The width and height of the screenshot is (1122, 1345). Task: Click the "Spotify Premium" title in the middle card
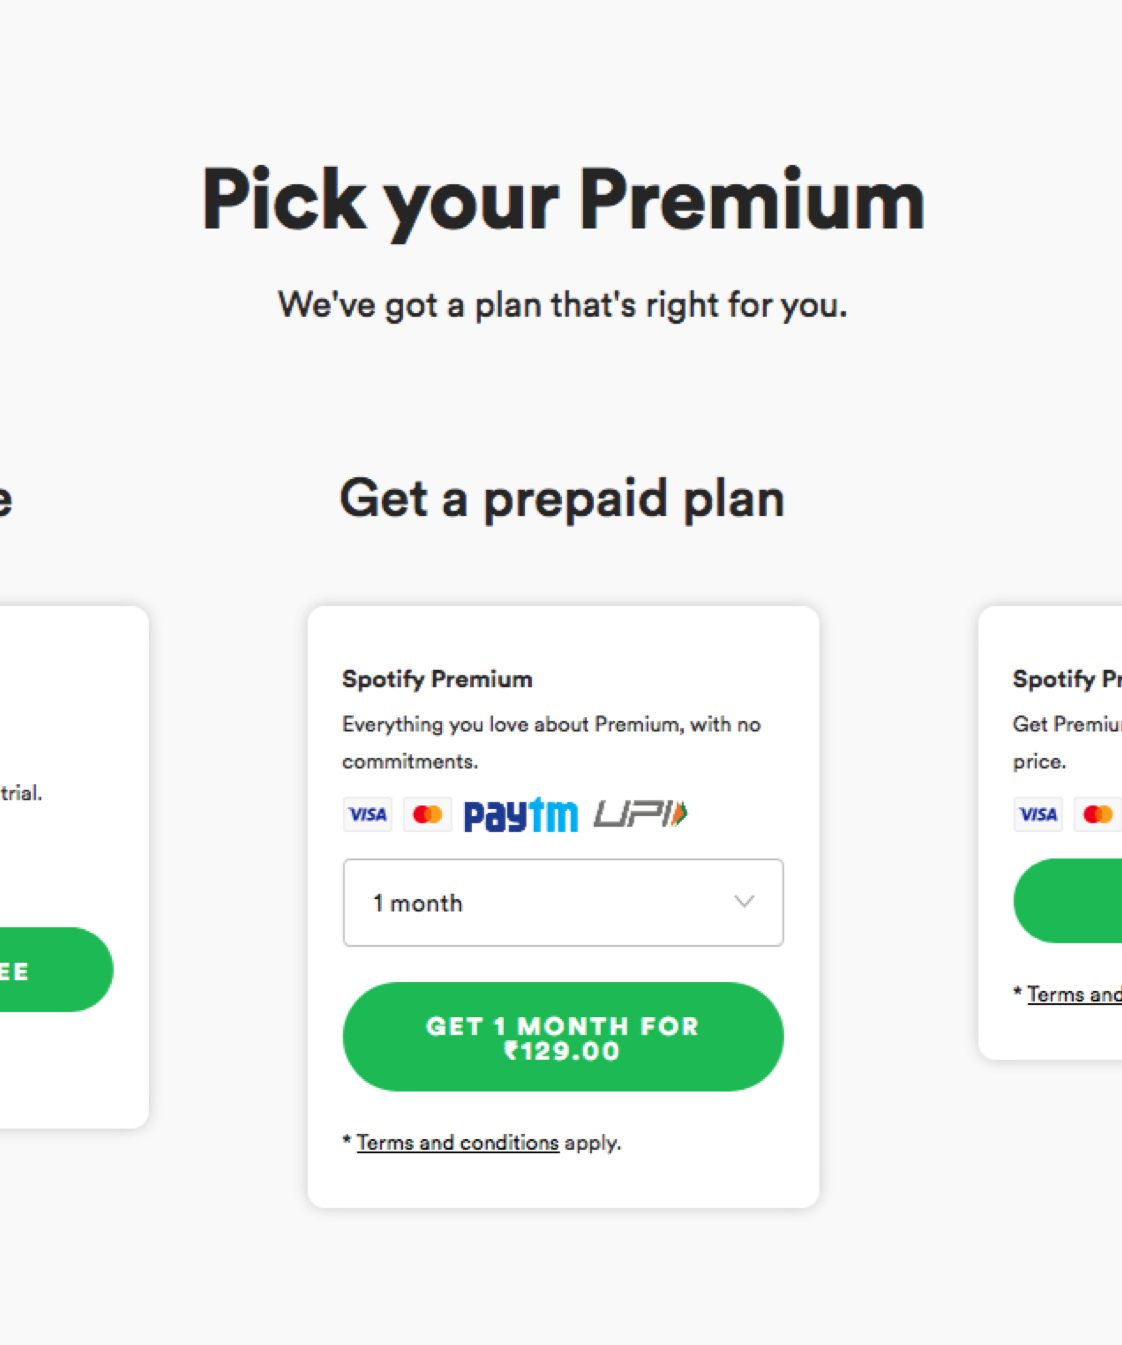click(x=437, y=680)
